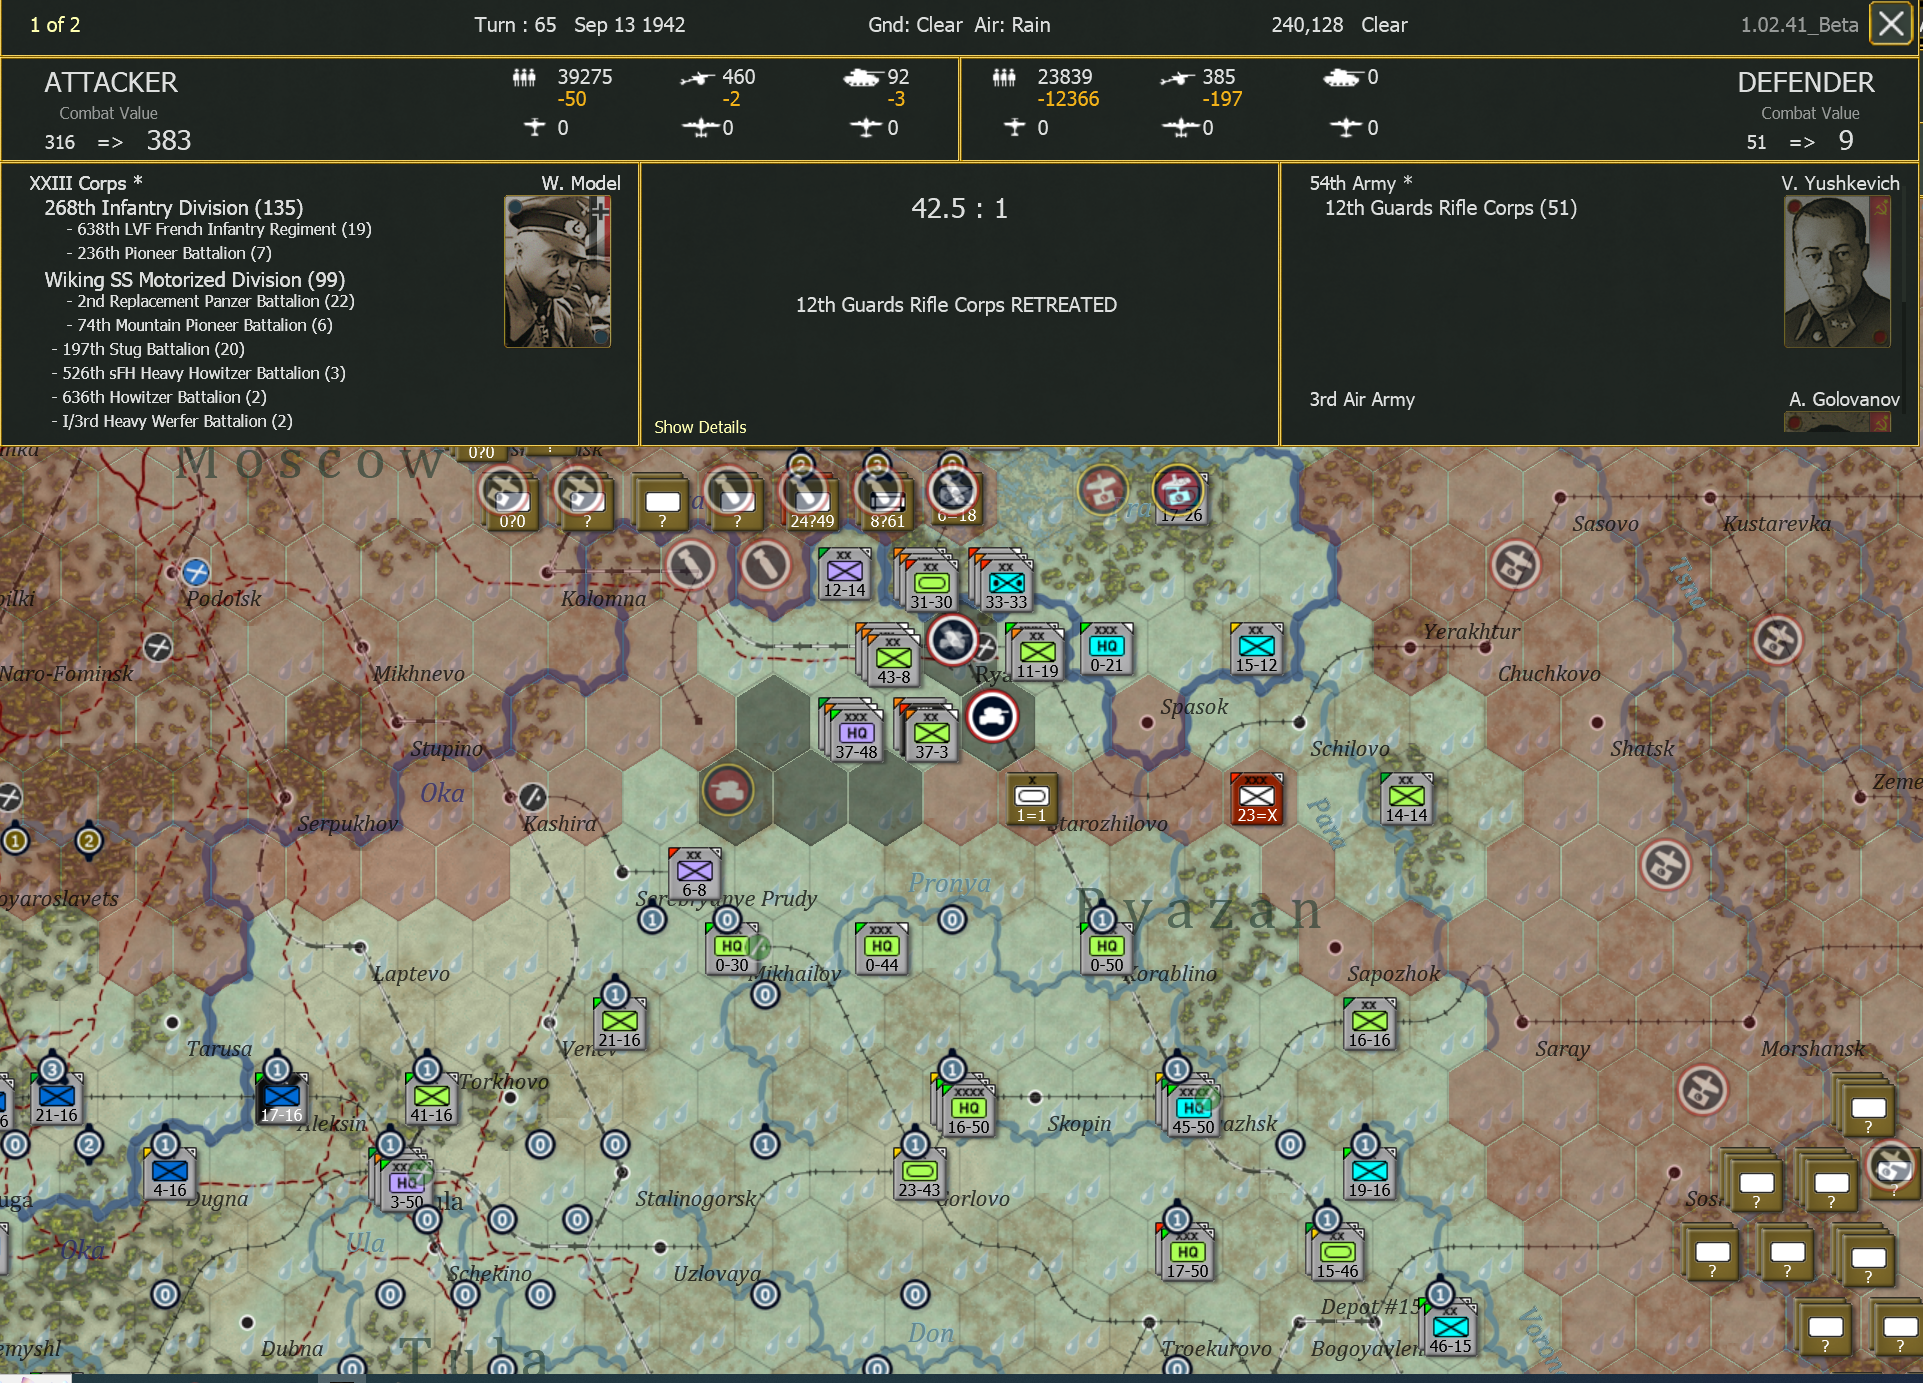Select the HQ 0-21 counter
Screen dimensions: 1923x1383
(x=1106, y=650)
